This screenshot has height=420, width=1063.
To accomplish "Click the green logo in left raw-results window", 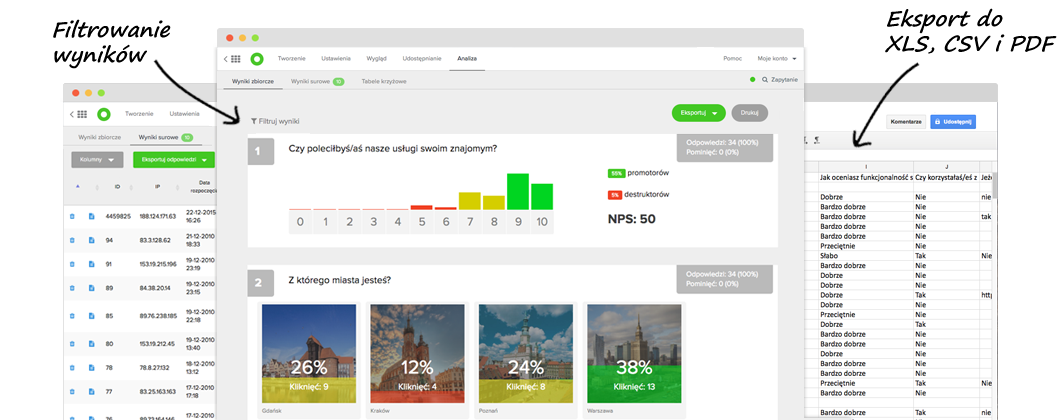I will [x=104, y=114].
